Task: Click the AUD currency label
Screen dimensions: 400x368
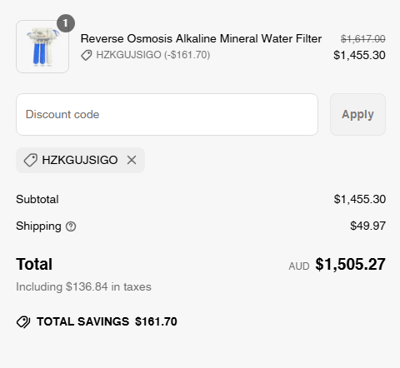Action: click(x=299, y=266)
